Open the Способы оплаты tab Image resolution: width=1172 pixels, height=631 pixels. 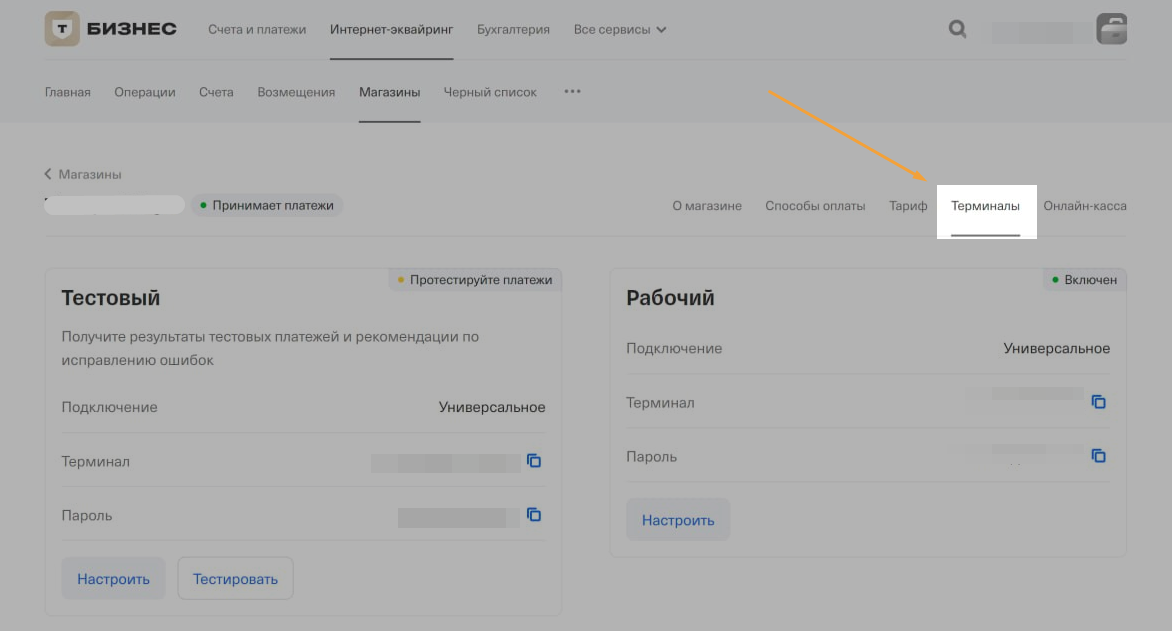[816, 205]
